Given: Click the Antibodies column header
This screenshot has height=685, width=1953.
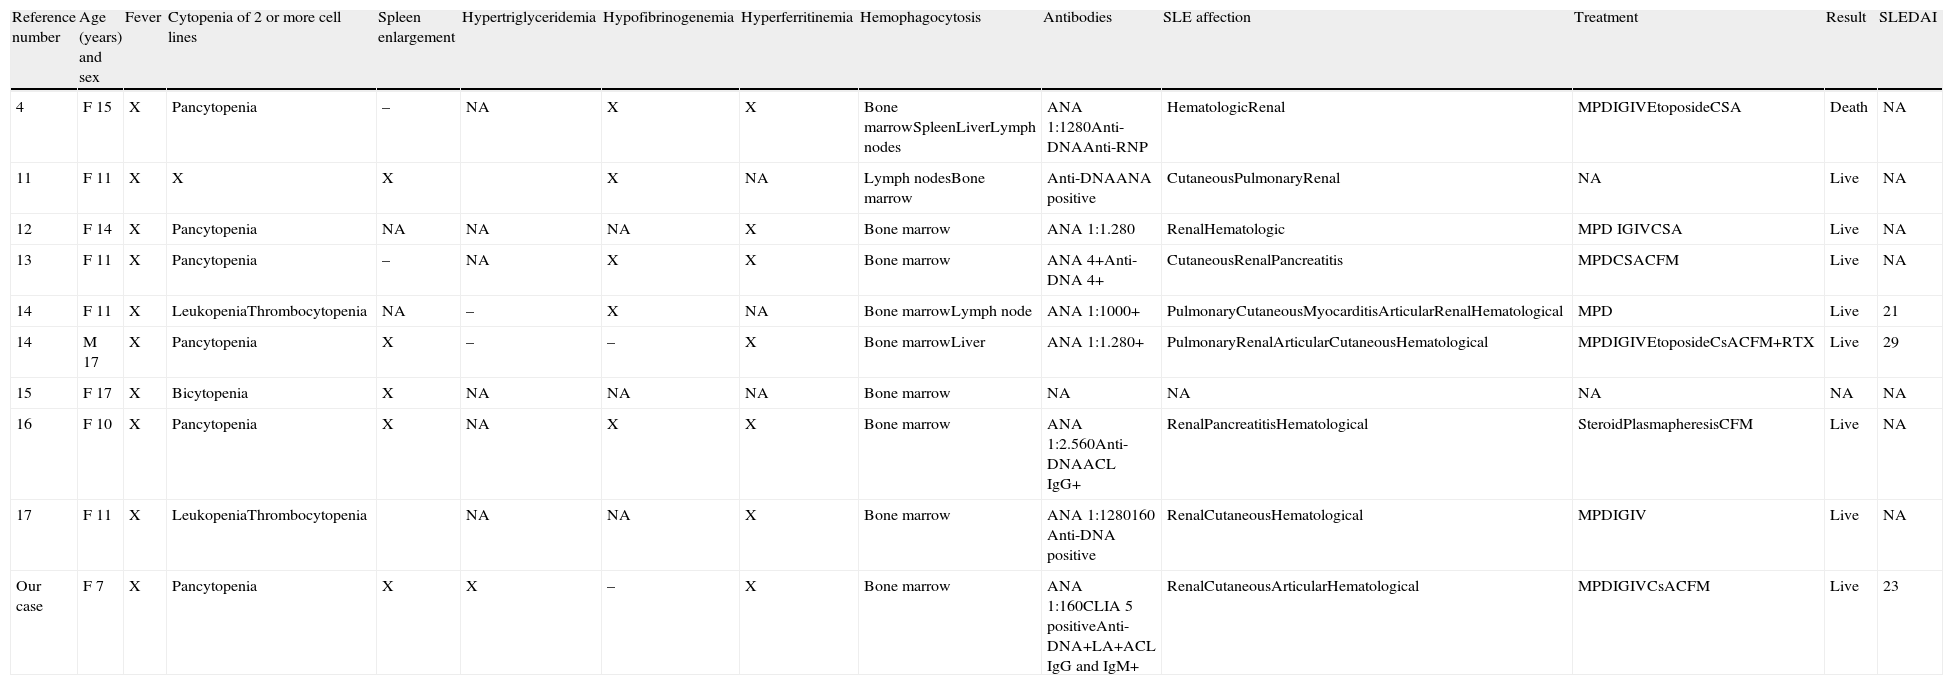Looking at the screenshot, I should click(1077, 18).
